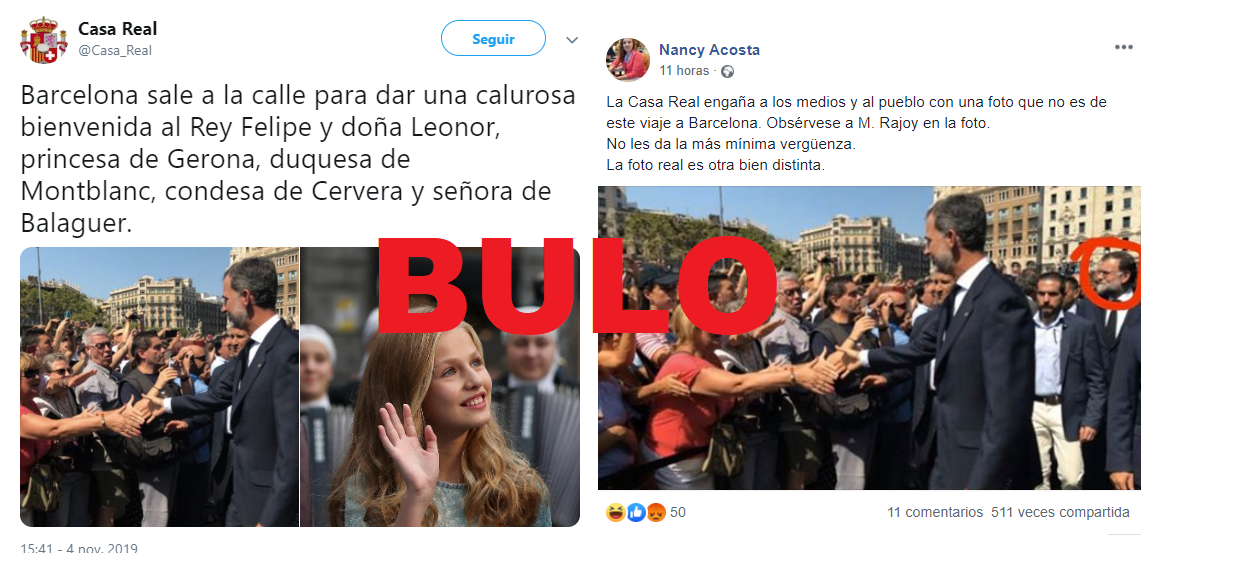Open the Facebook post photo with red circle
Screen dimensions: 1238x578
pyautogui.click(x=869, y=338)
